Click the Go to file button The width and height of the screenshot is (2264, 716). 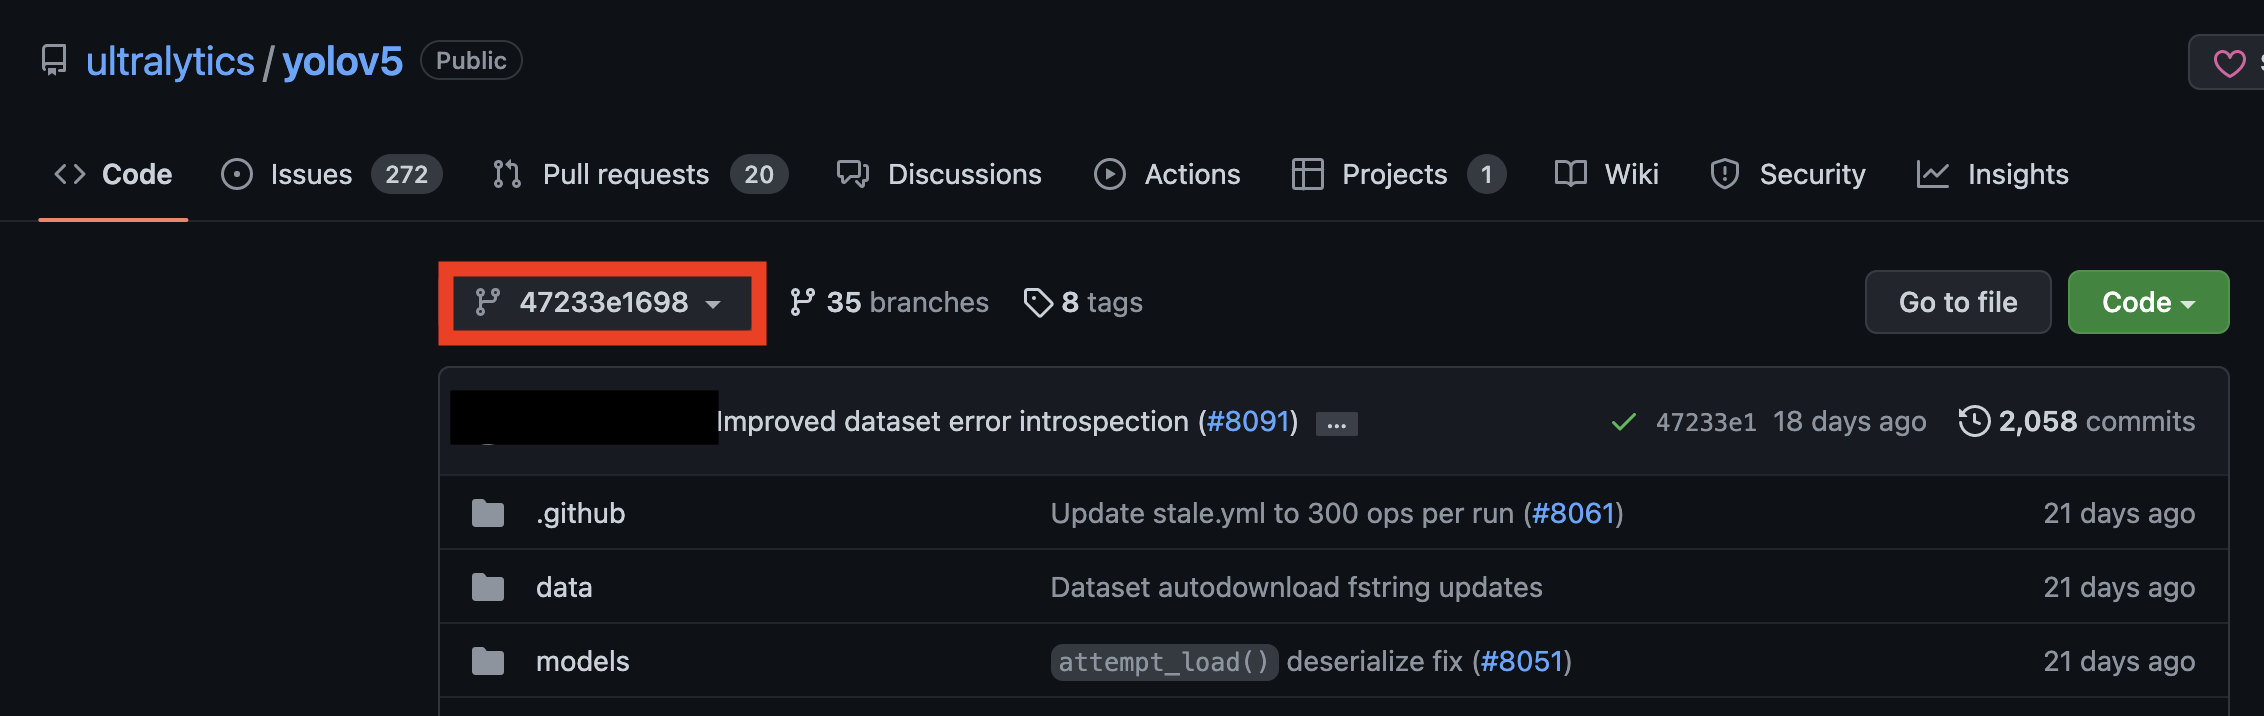[1956, 302]
